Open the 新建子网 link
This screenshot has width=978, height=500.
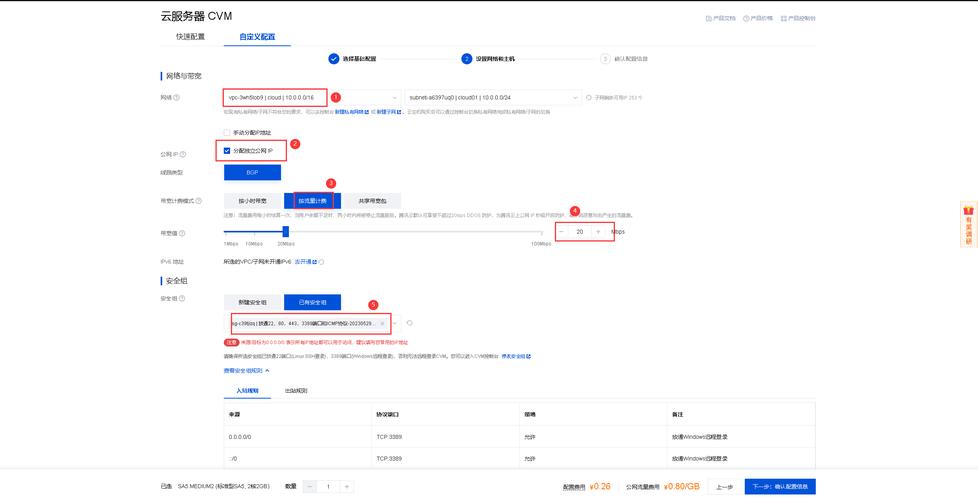[389, 112]
